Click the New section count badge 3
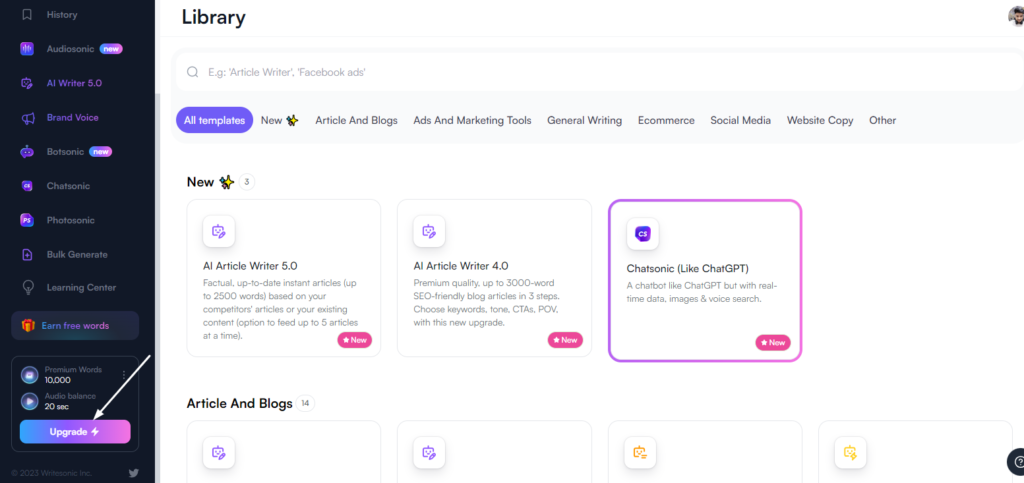 point(247,182)
